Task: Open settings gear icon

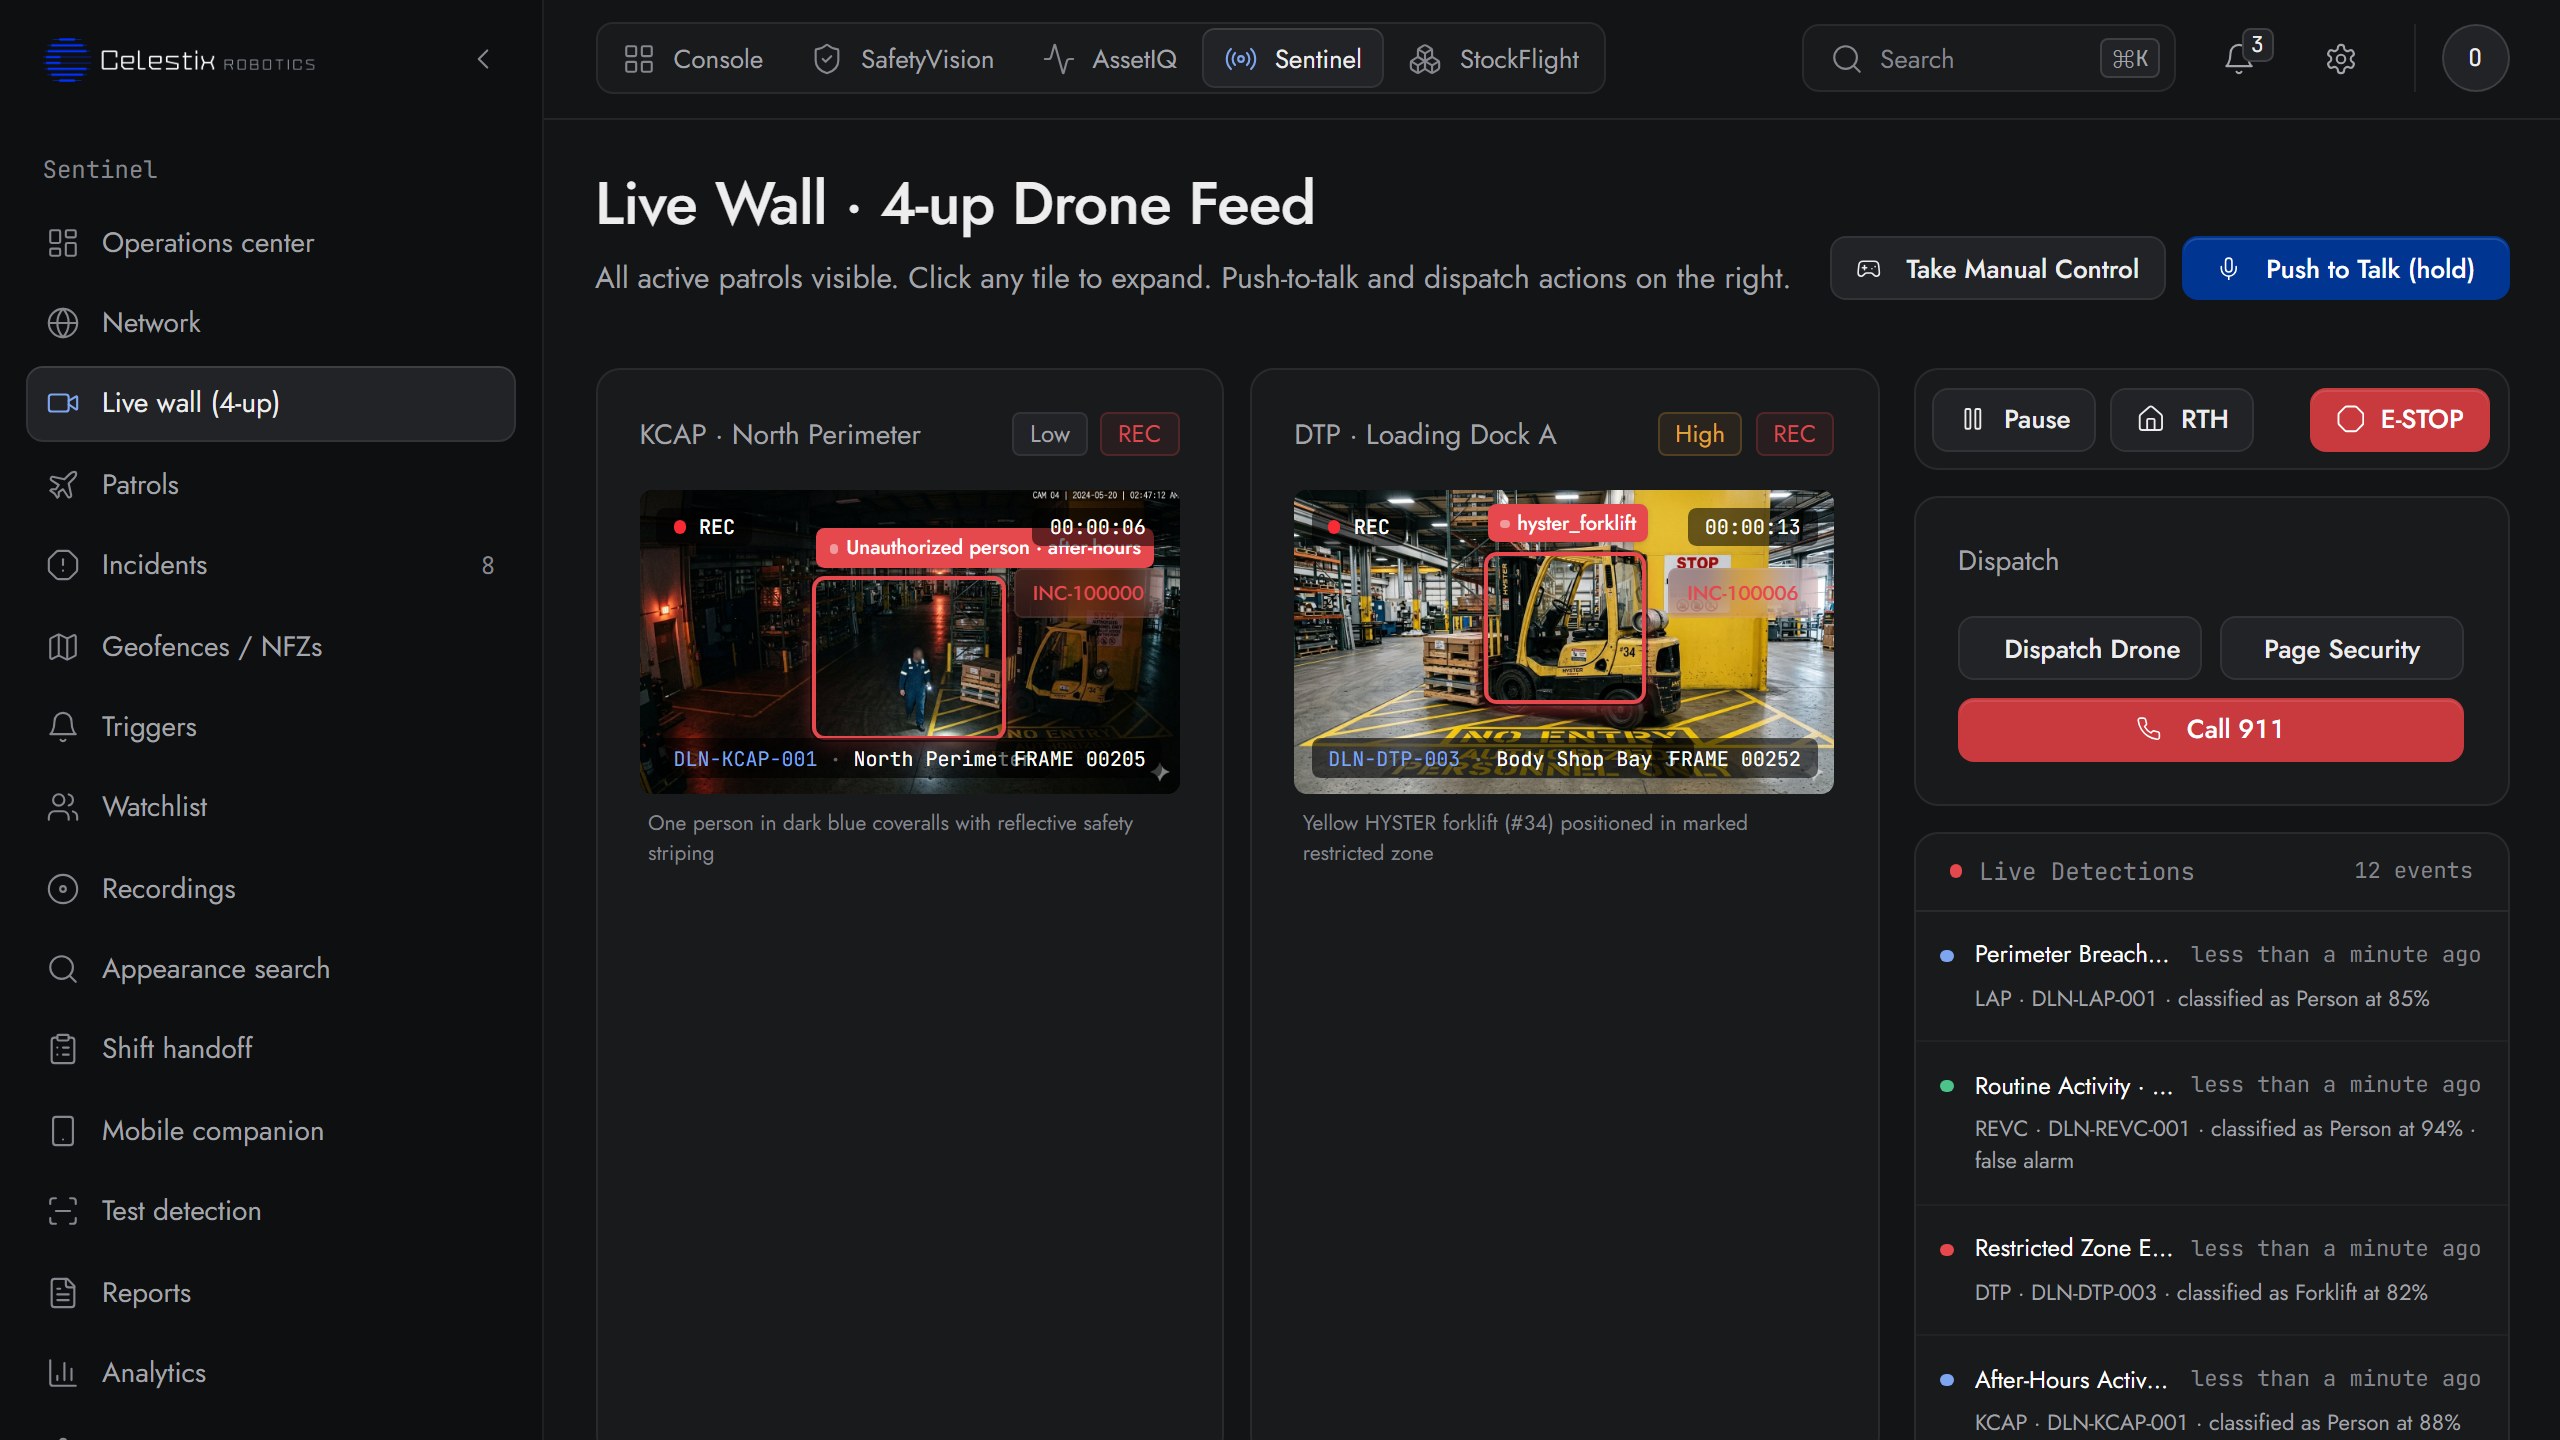Action: click(x=2340, y=59)
